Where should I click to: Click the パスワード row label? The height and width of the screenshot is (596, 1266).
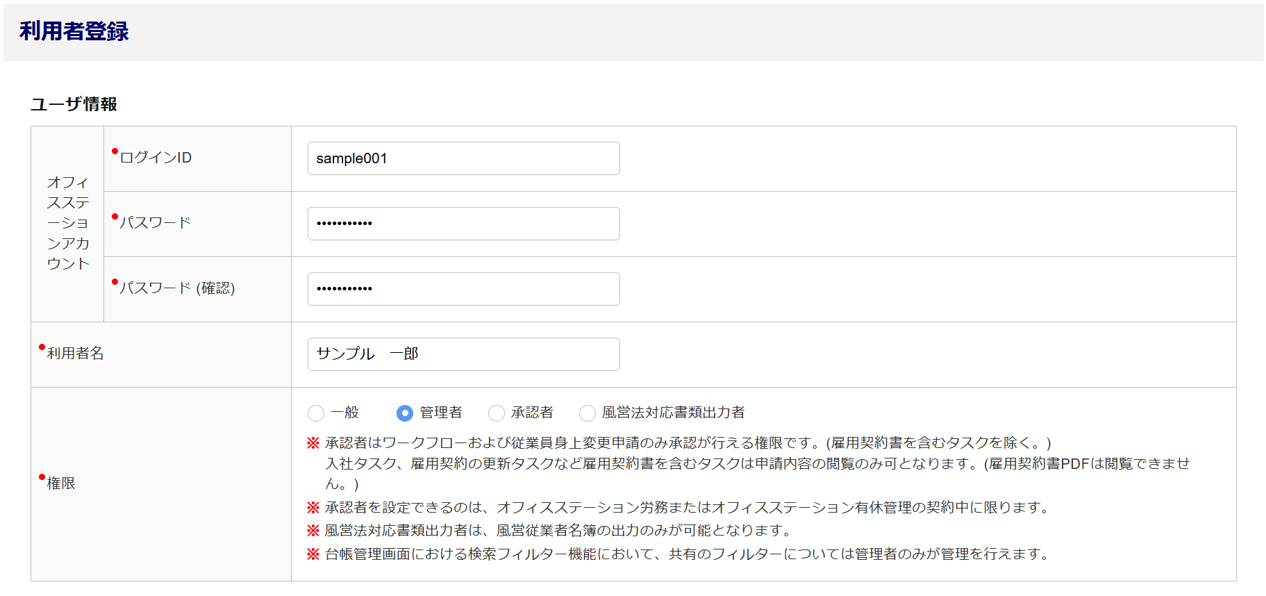(155, 223)
